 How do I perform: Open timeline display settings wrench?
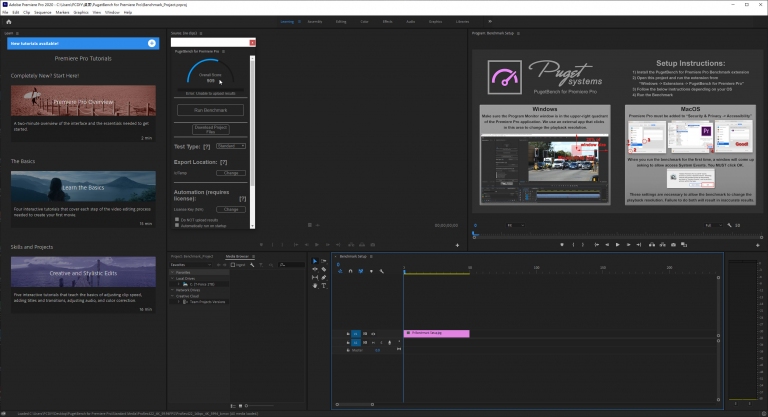click(x=382, y=271)
